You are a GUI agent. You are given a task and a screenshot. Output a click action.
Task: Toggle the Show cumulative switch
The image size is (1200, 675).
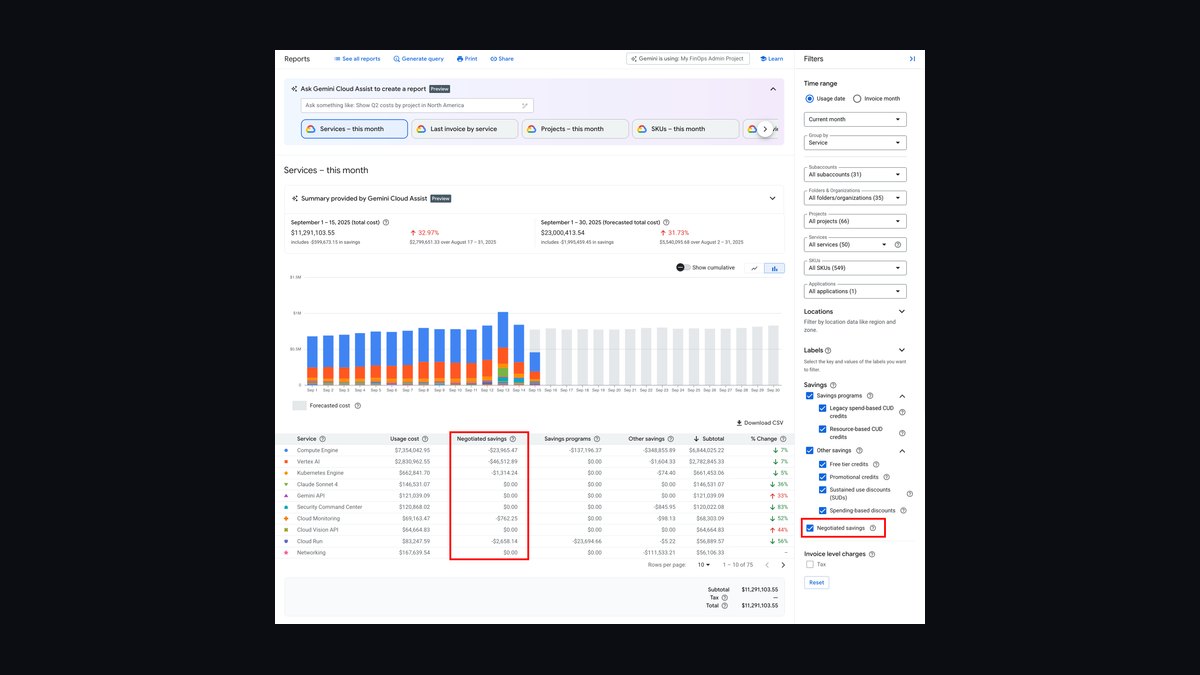683,268
